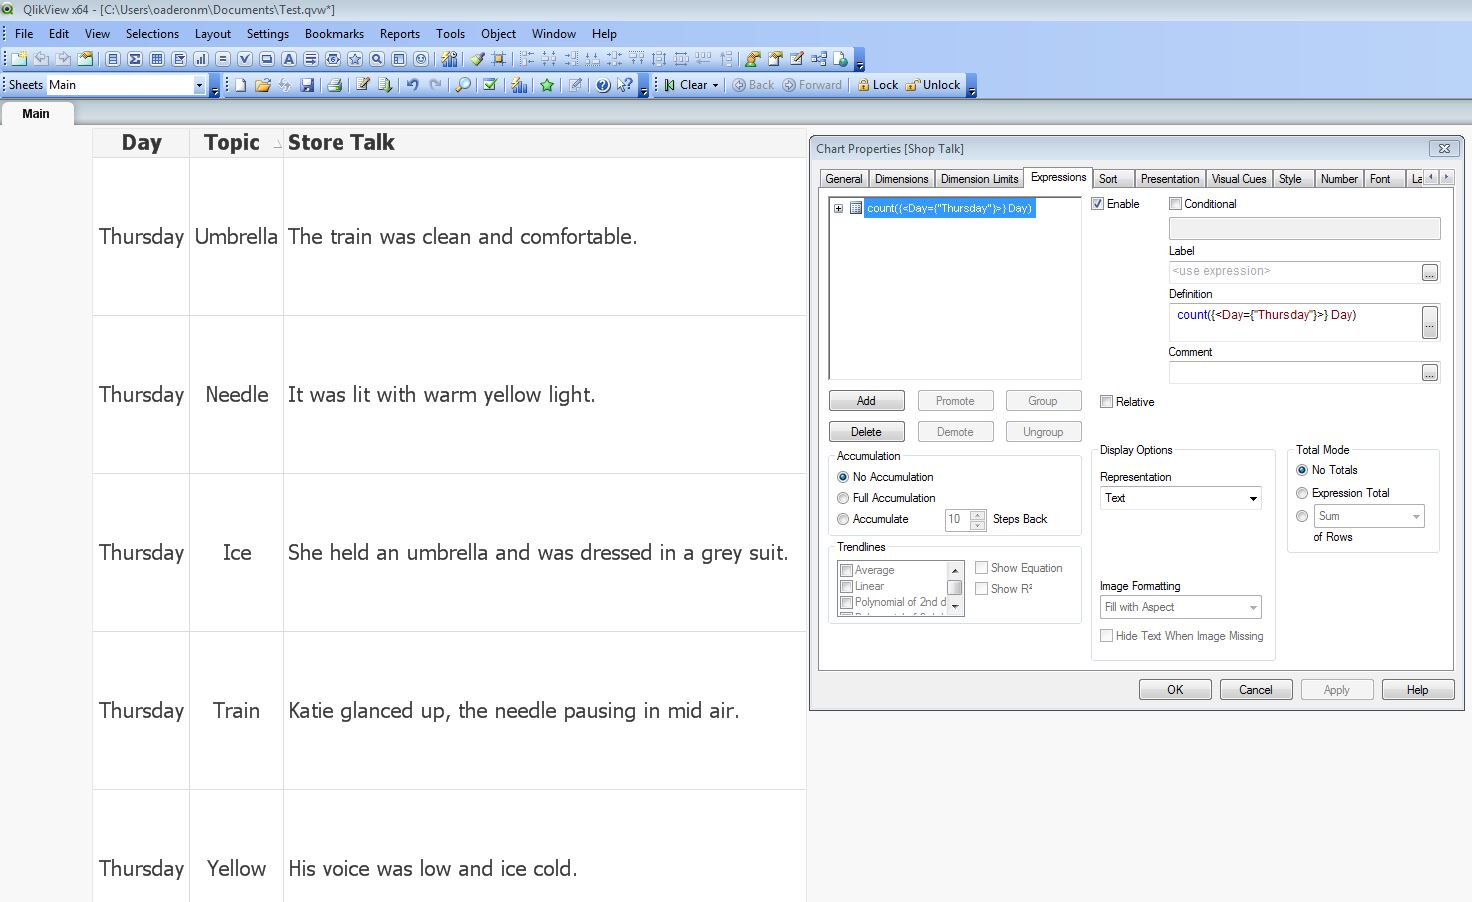Image resolution: width=1472 pixels, height=902 pixels.
Task: Click the Label input field
Action: pos(1294,272)
